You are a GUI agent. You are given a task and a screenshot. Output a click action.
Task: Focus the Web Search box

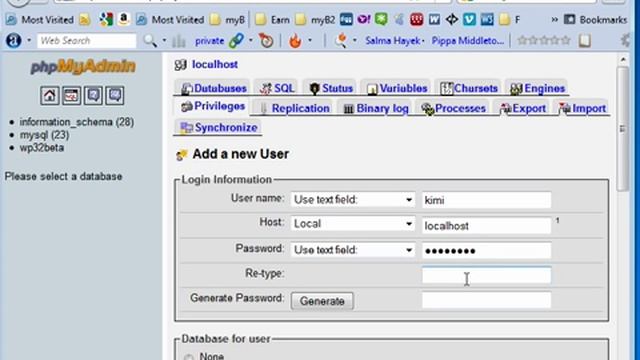click(87, 40)
